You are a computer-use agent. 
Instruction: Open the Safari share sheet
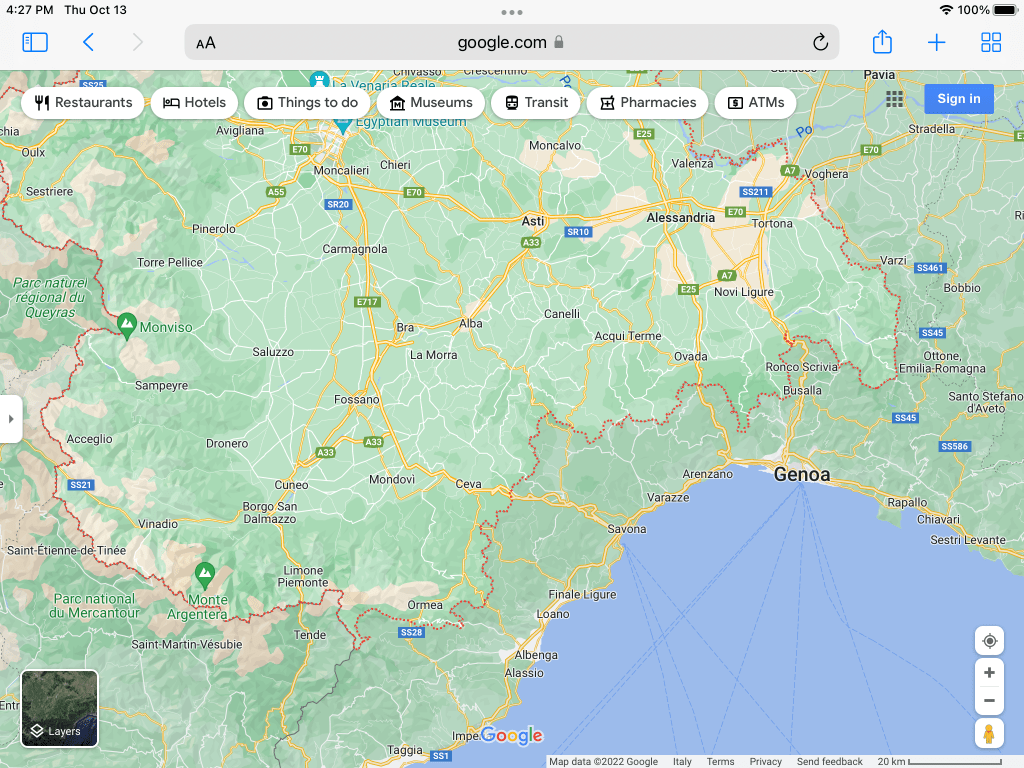pos(881,42)
